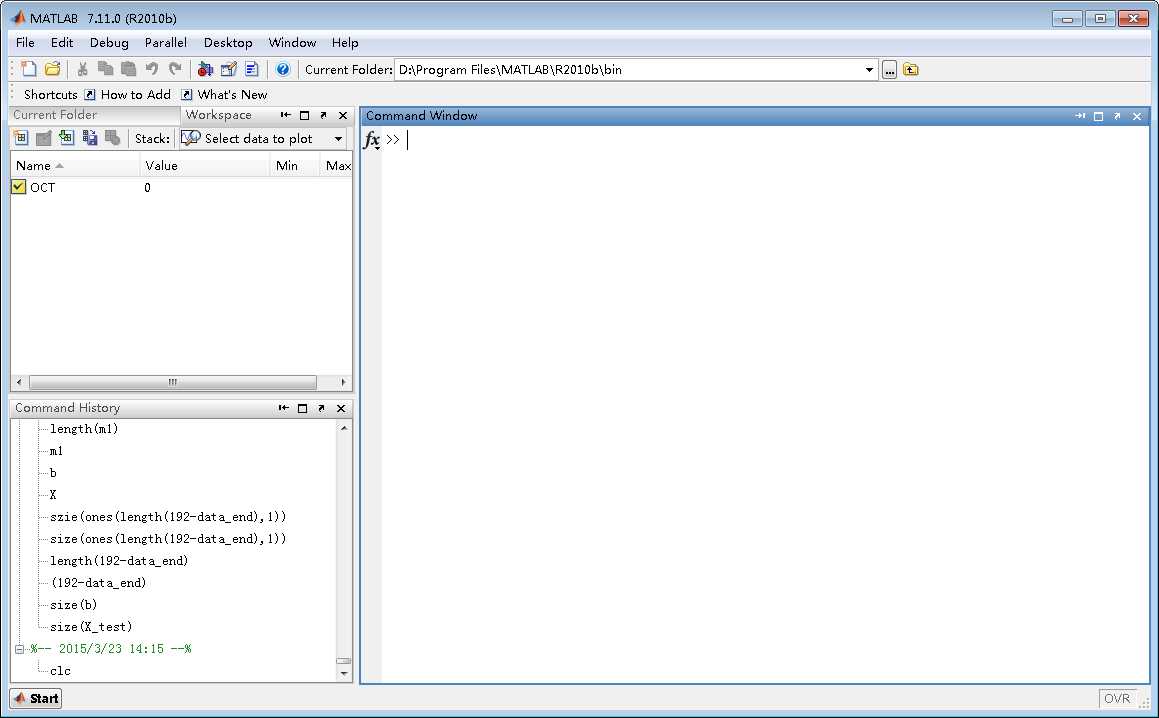Close the Workspace panel

[343, 115]
